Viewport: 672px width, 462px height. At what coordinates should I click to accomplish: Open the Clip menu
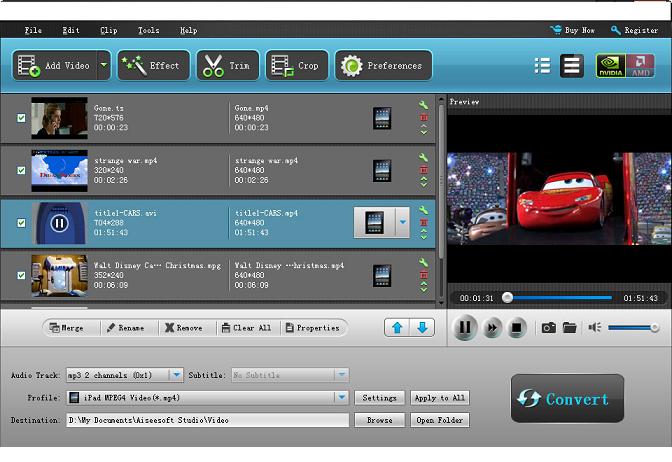click(108, 30)
